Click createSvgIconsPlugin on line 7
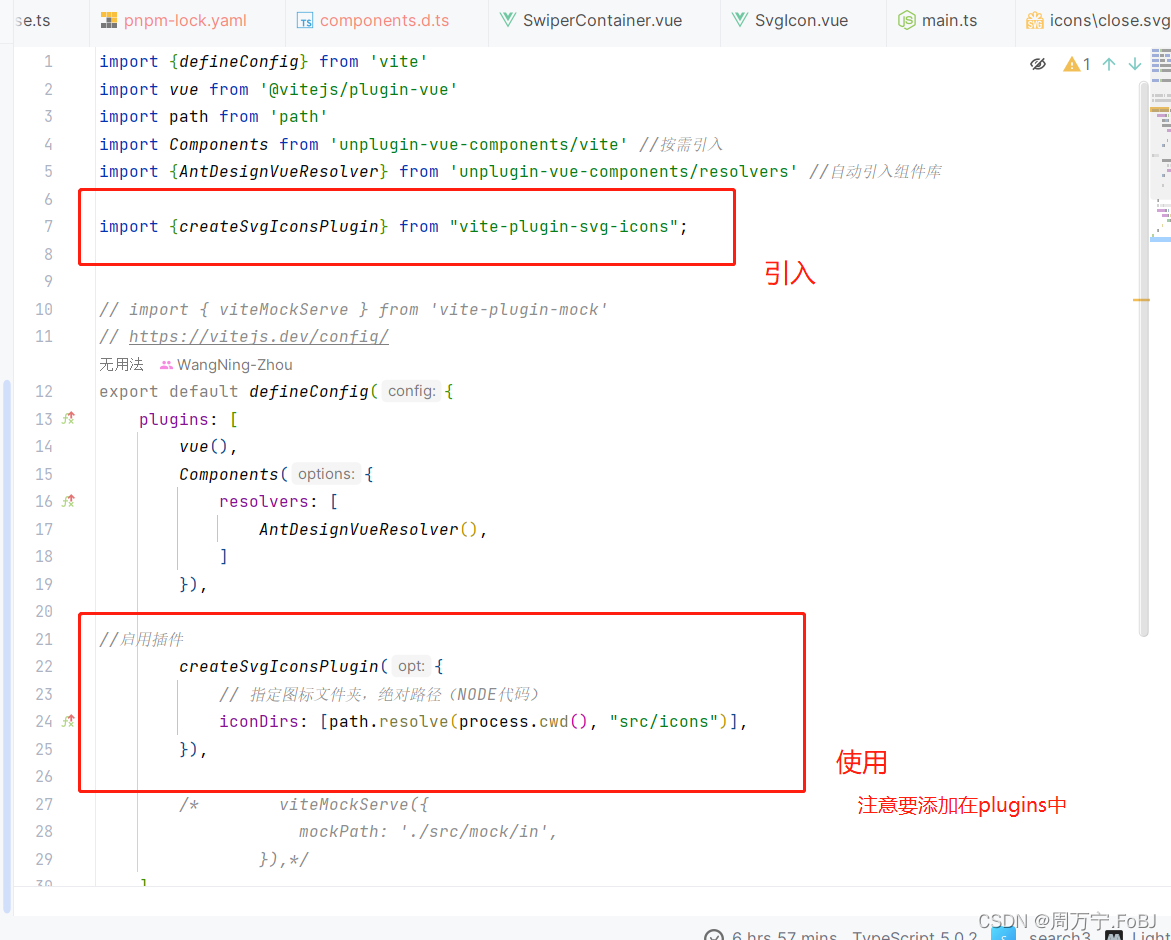This screenshot has width=1171, height=940. 279,226
